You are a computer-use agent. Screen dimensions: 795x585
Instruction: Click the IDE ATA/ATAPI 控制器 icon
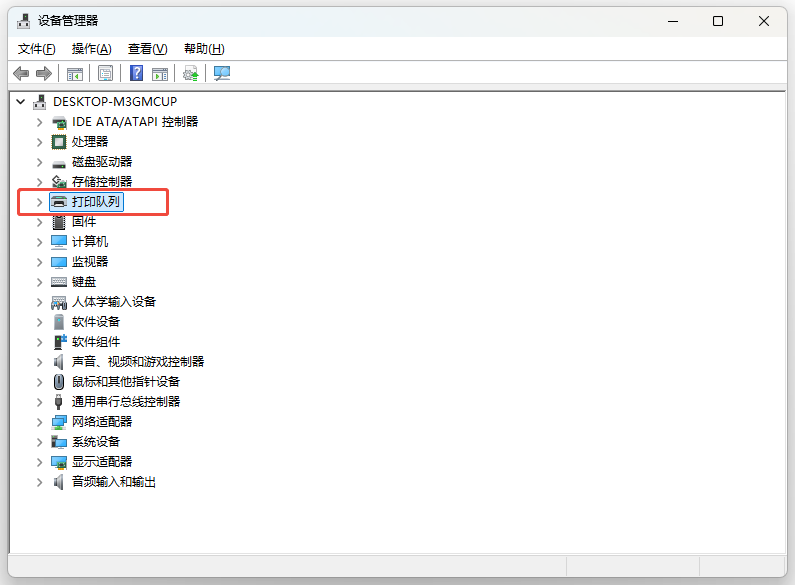[x=59, y=122]
